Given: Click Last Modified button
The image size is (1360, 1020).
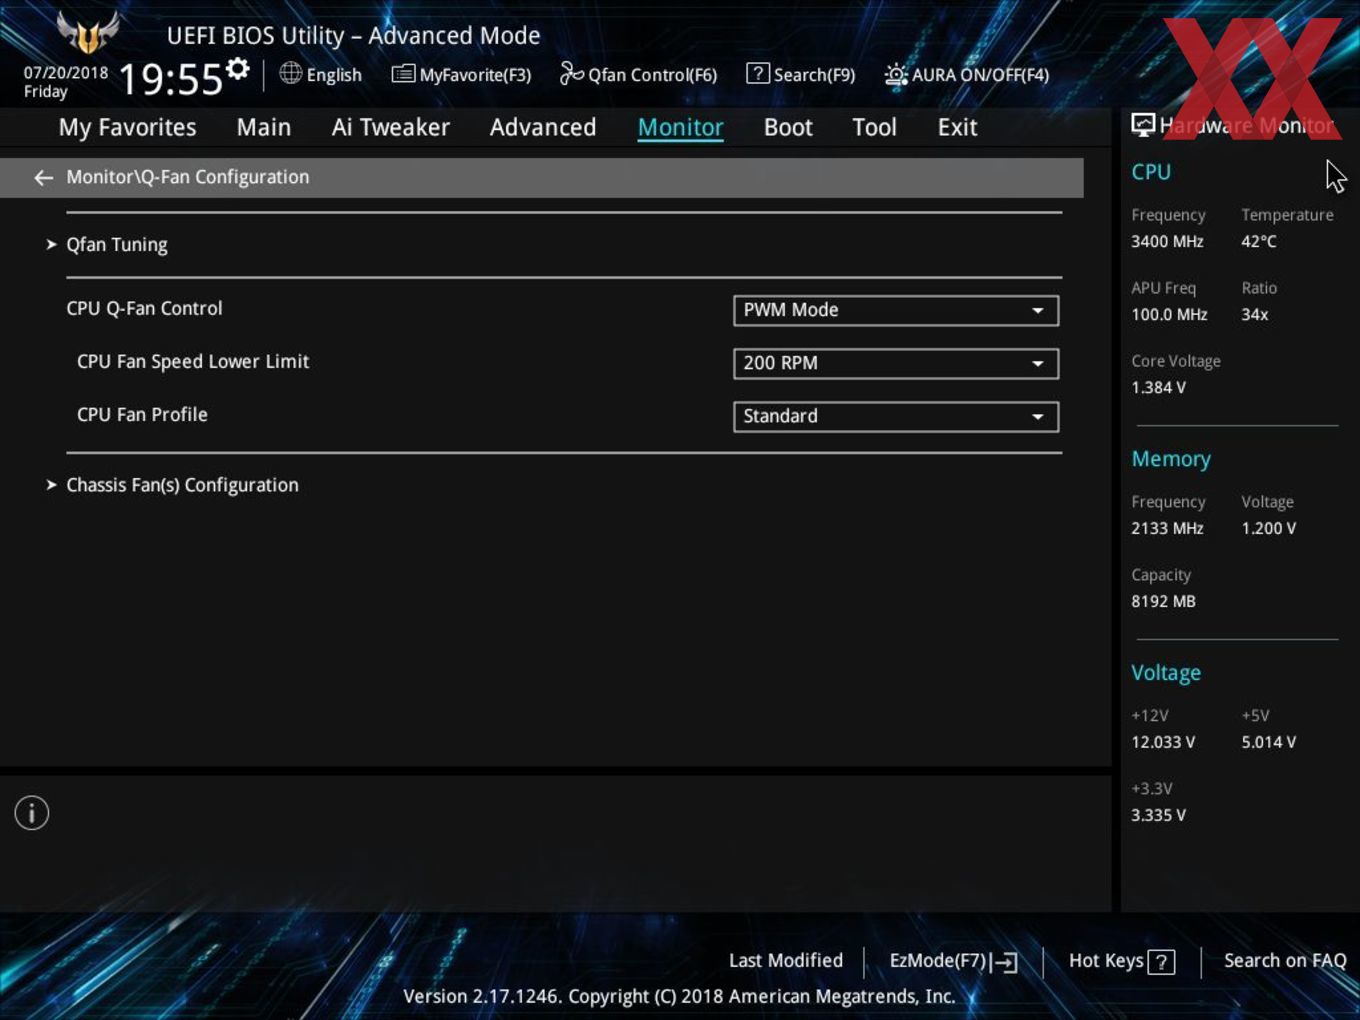Looking at the screenshot, I should [786, 960].
